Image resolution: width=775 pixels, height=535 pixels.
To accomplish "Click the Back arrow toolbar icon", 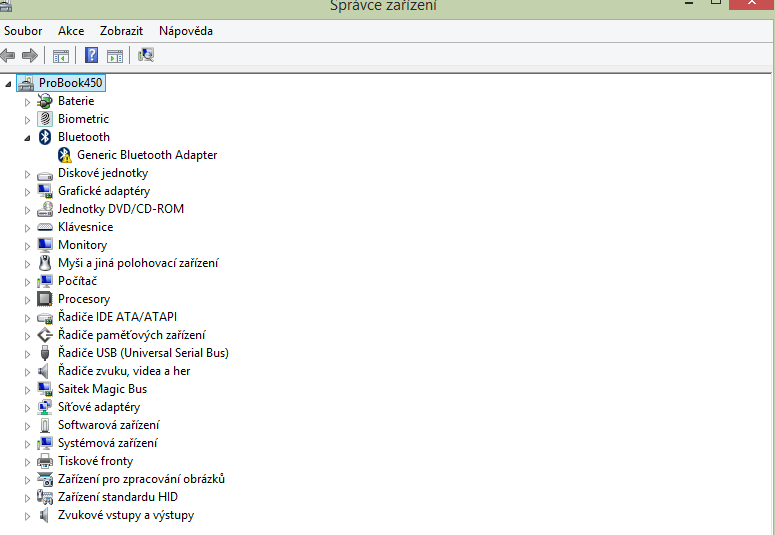I will click(x=7, y=55).
